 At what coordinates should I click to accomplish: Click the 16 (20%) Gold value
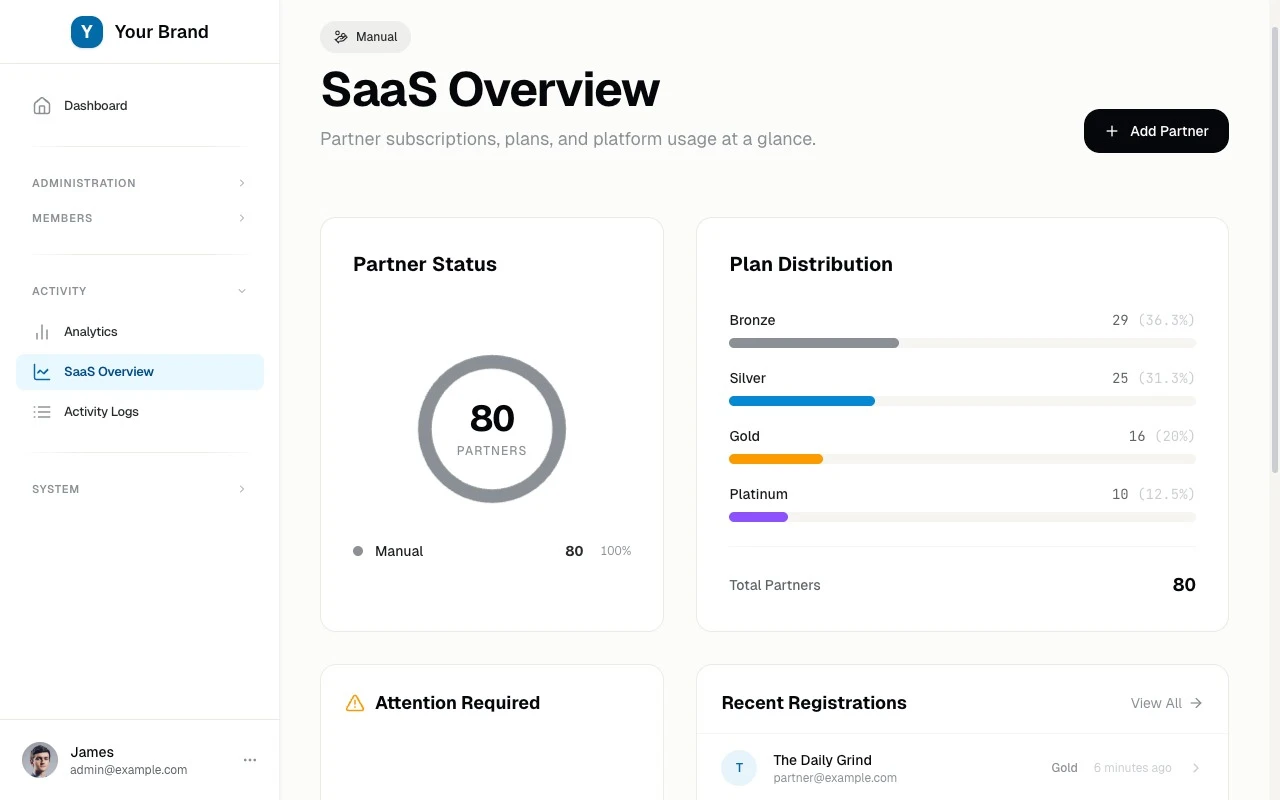click(1162, 436)
